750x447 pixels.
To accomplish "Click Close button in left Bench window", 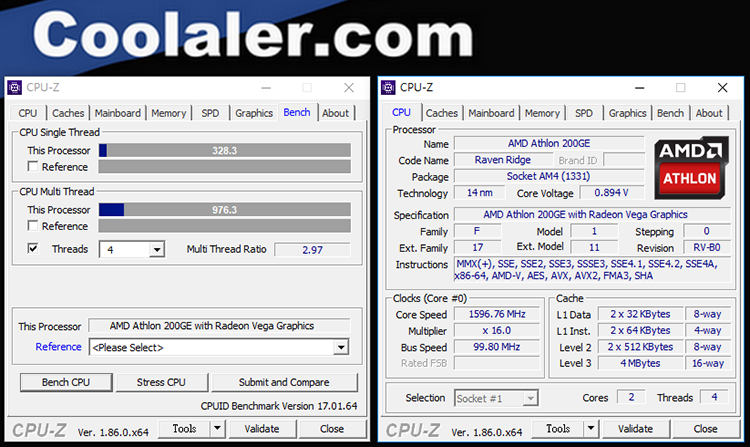I will pyautogui.click(x=332, y=428).
